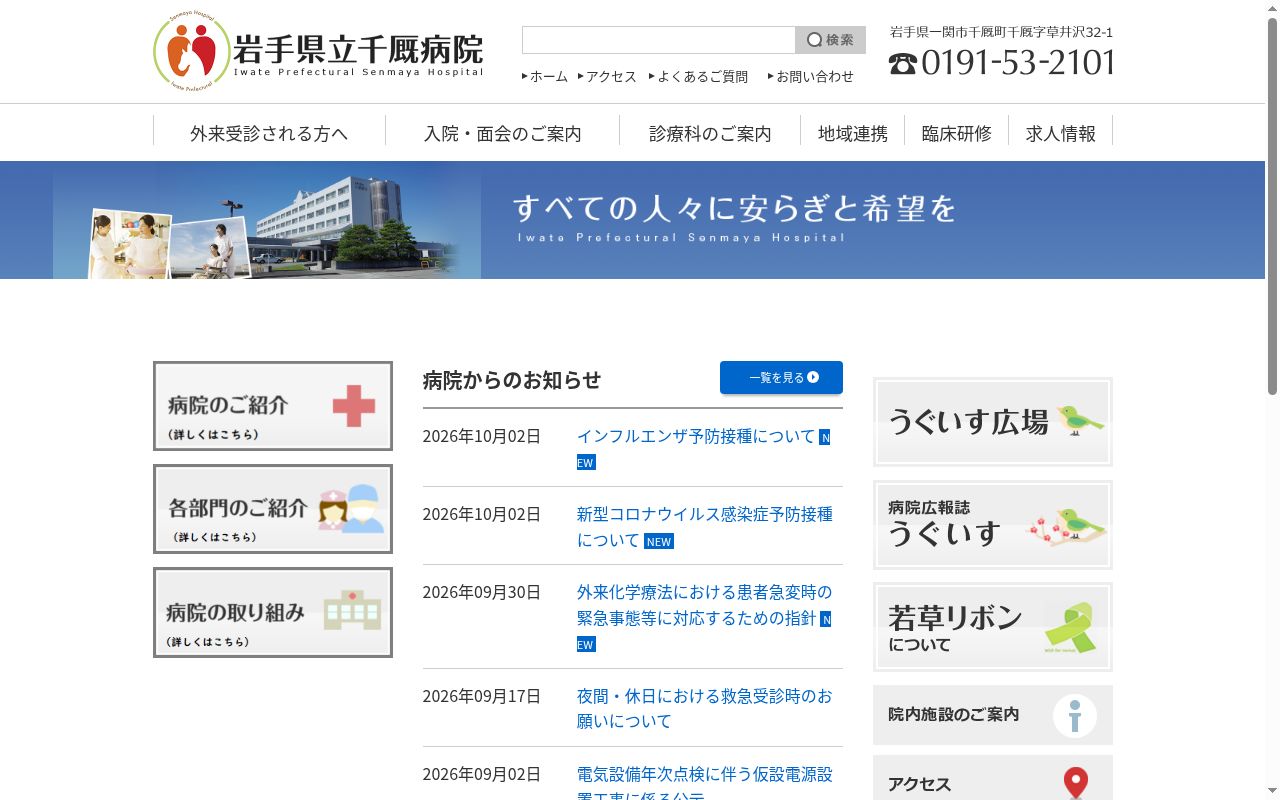Open 新型コロナウイルス感染症予防接種について notice

(x=704, y=527)
